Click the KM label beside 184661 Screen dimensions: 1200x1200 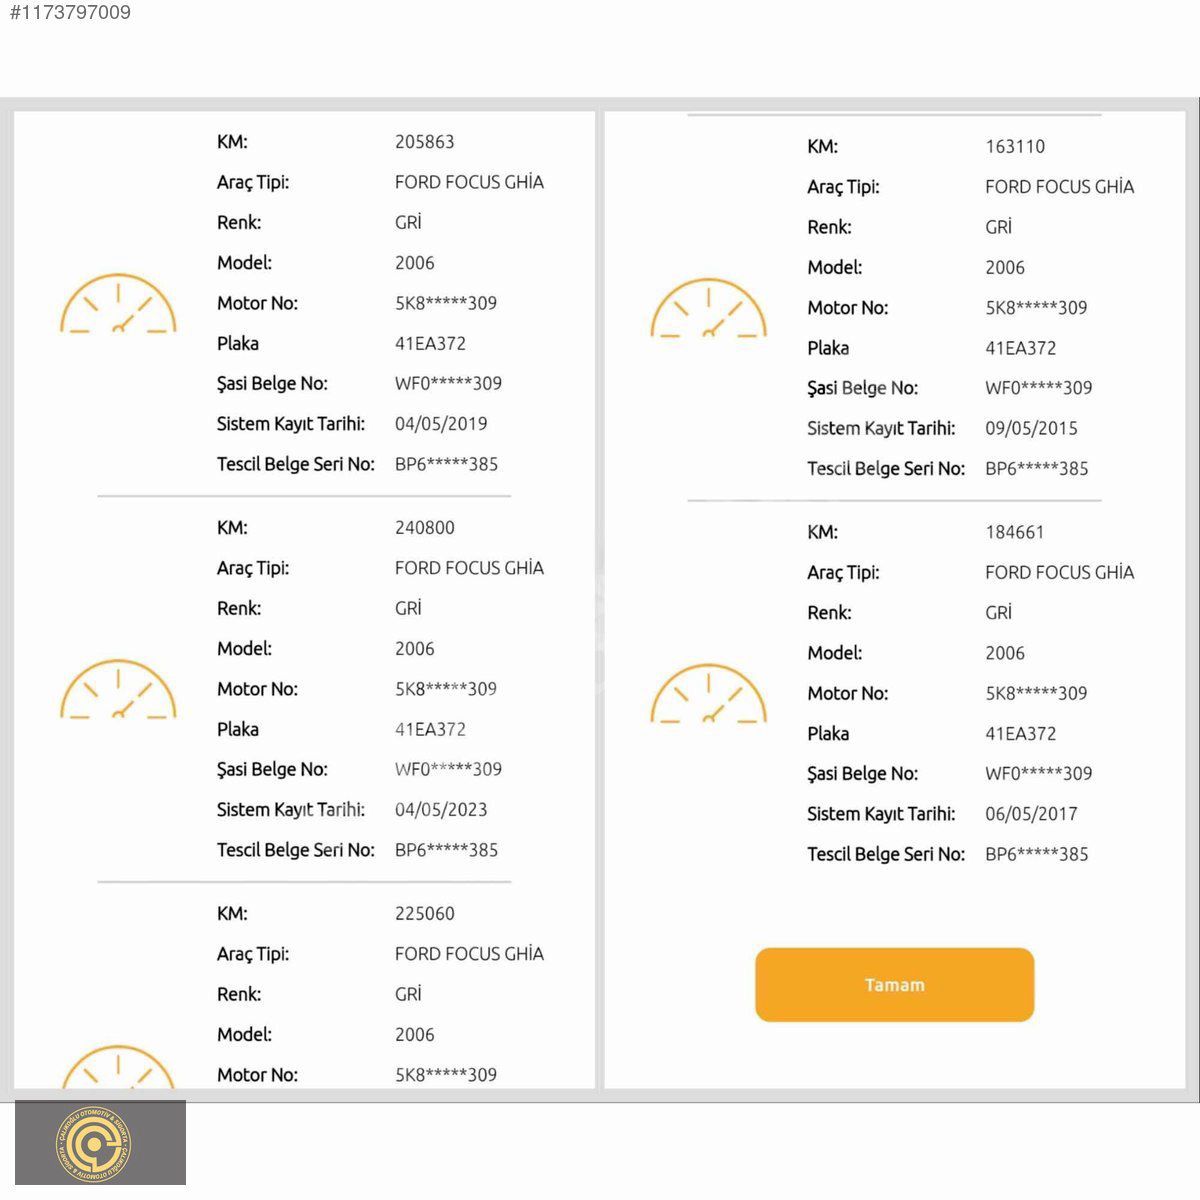(822, 533)
